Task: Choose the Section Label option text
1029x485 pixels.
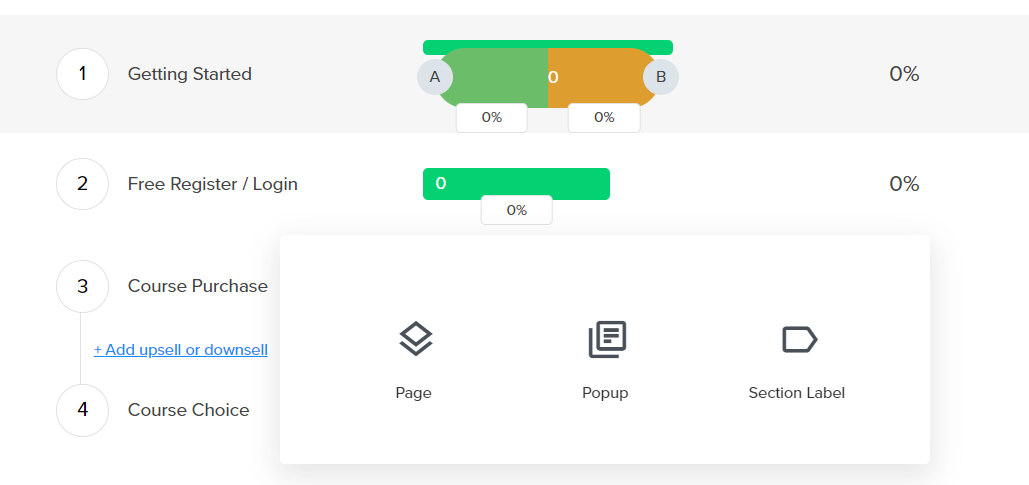Action: [796, 393]
